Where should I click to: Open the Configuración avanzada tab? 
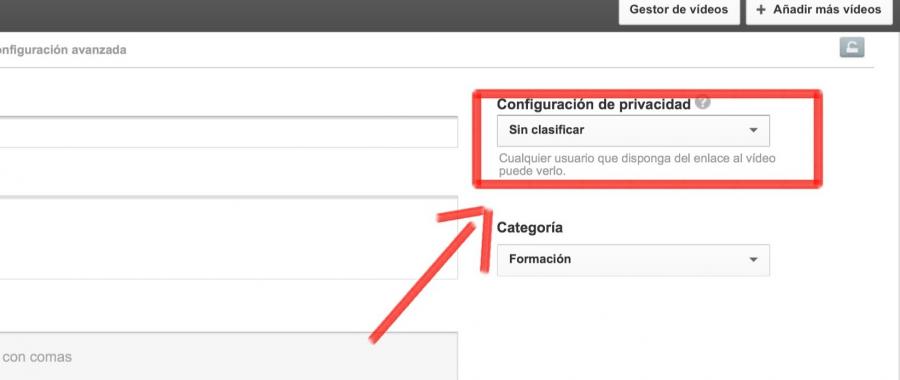(62, 50)
